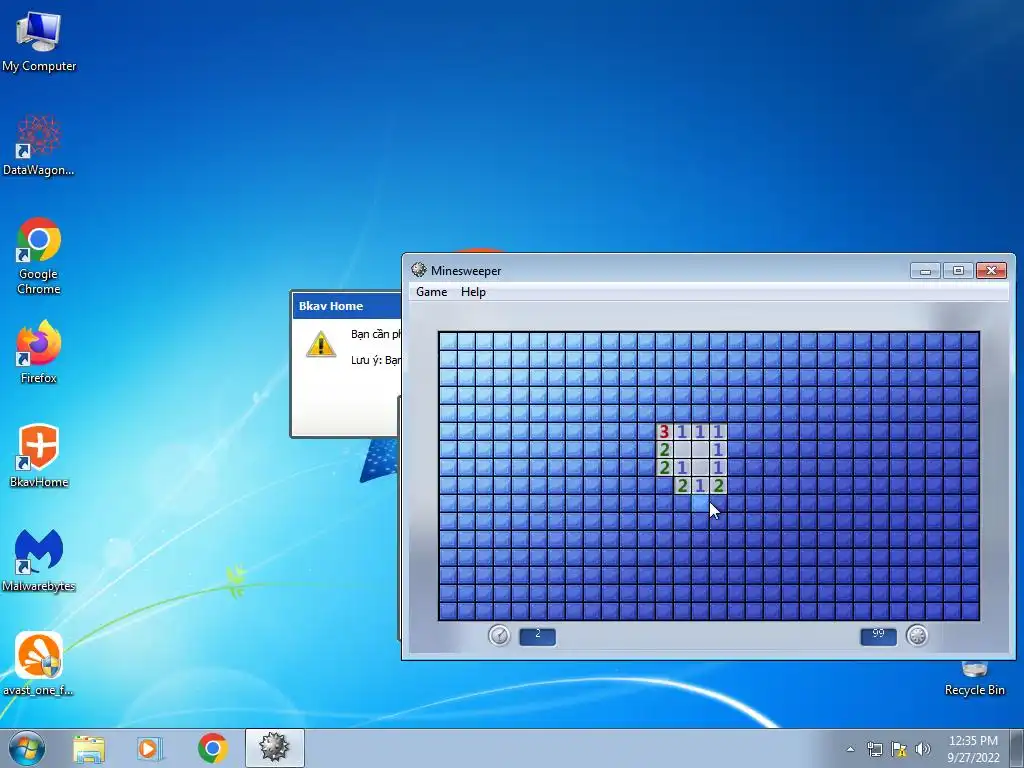This screenshot has height=768, width=1024.
Task: Uncover the highlighted light-blue cell under the cursor
Action: point(700,504)
